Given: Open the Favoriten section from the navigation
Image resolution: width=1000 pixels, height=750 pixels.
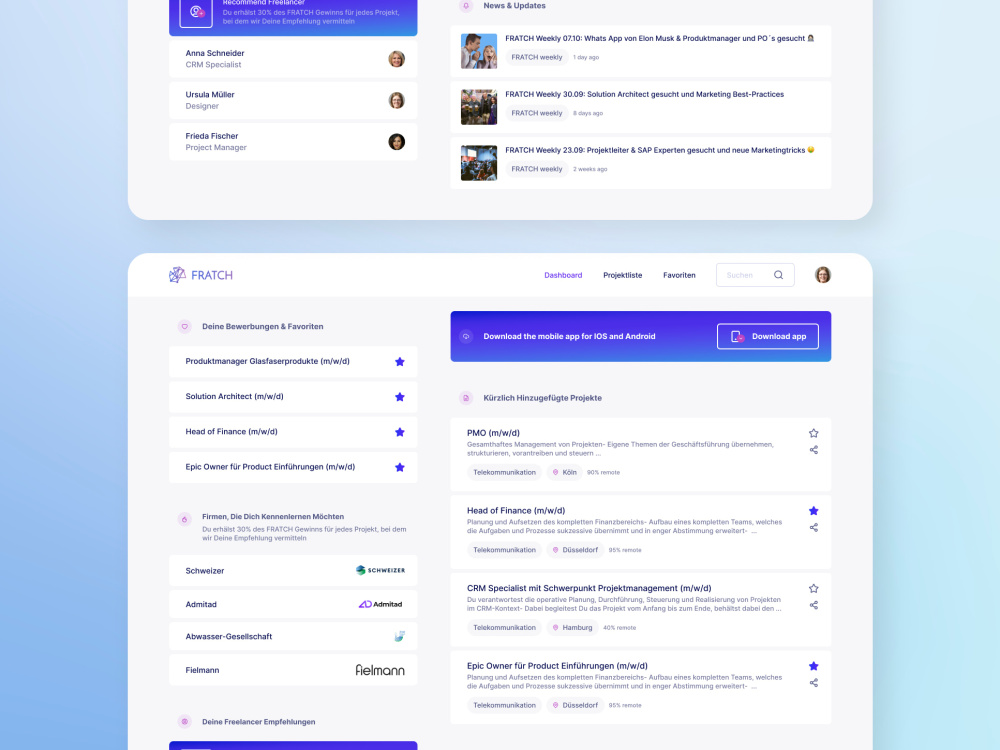Looking at the screenshot, I should (x=679, y=274).
